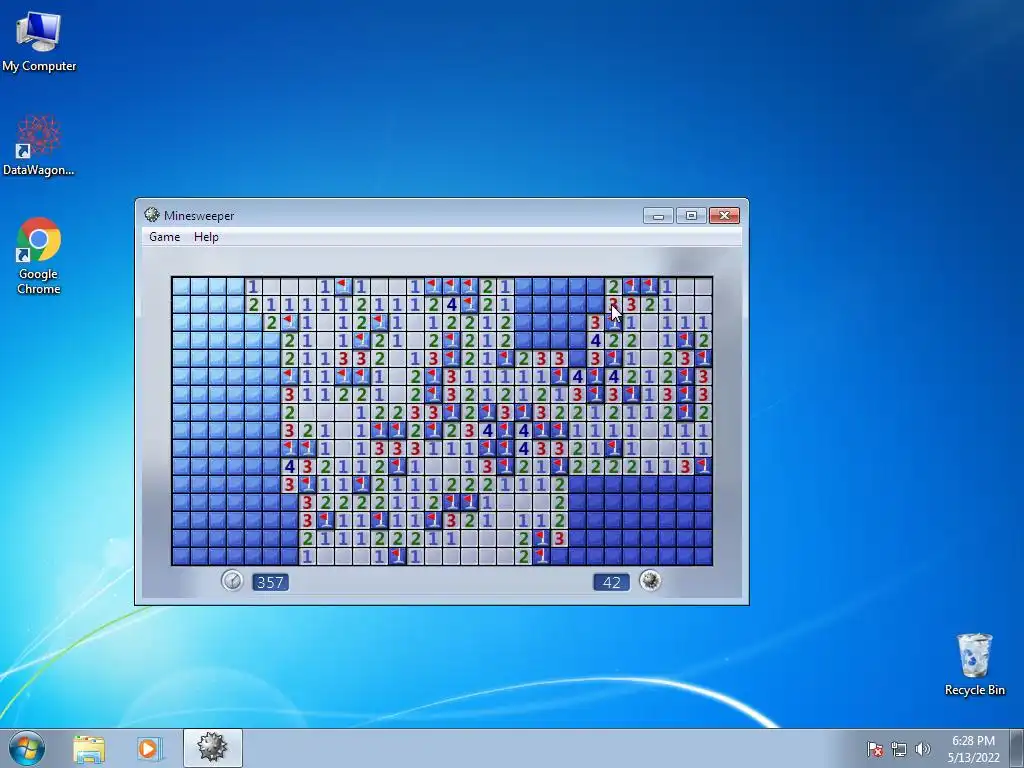Open Windows Explorer from the taskbar
Screen dimensions: 1024x768
89,749
